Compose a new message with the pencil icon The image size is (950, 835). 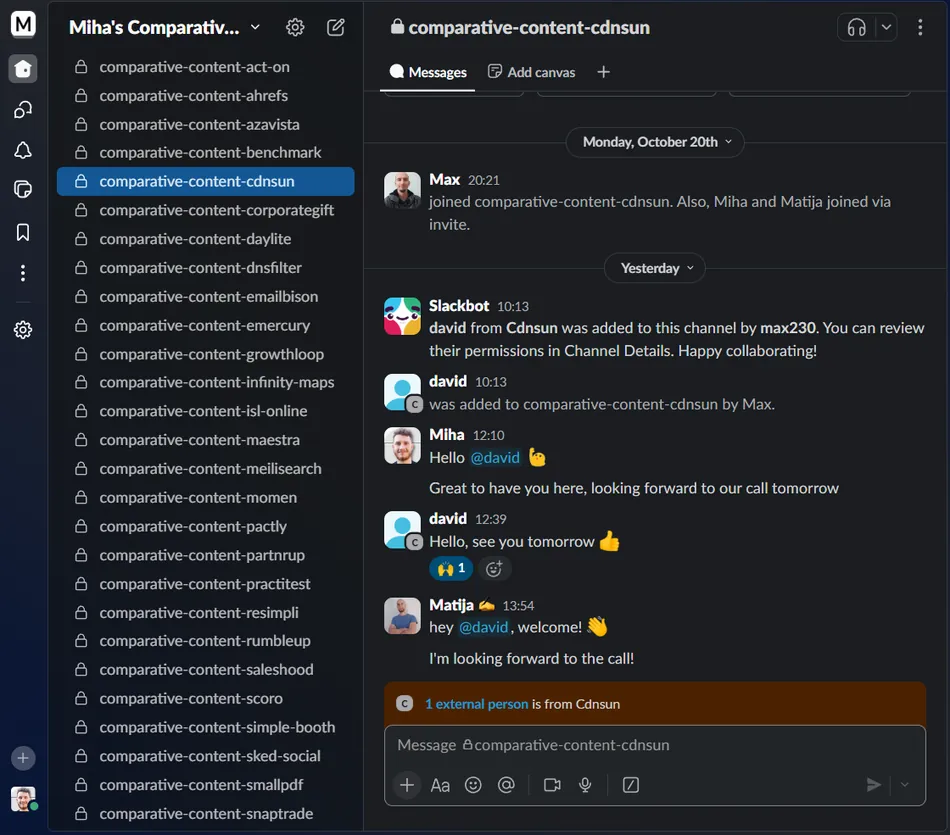[336, 27]
